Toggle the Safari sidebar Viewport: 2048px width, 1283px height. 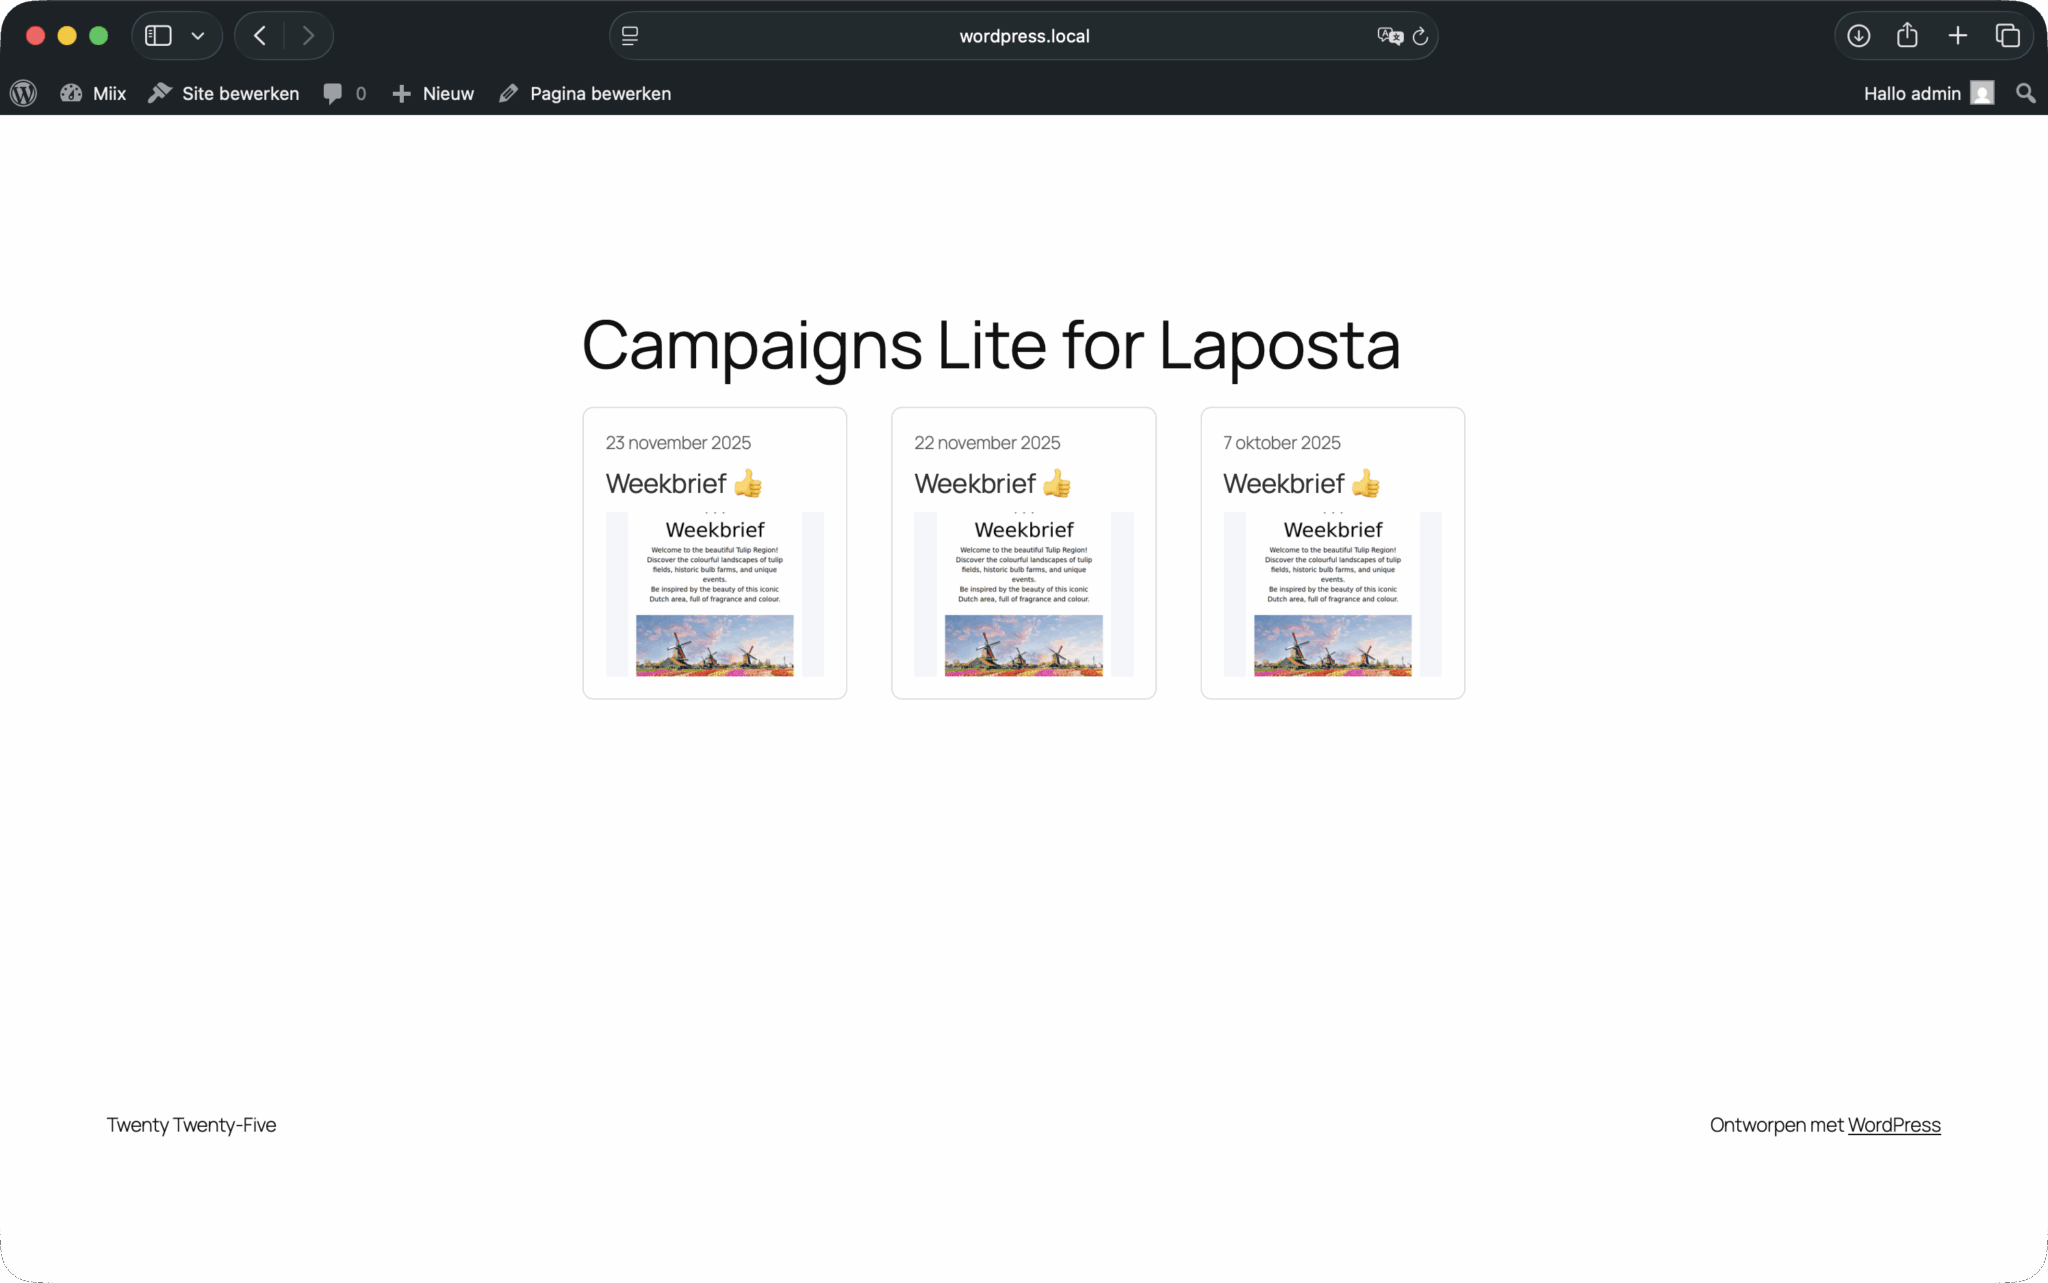(158, 36)
